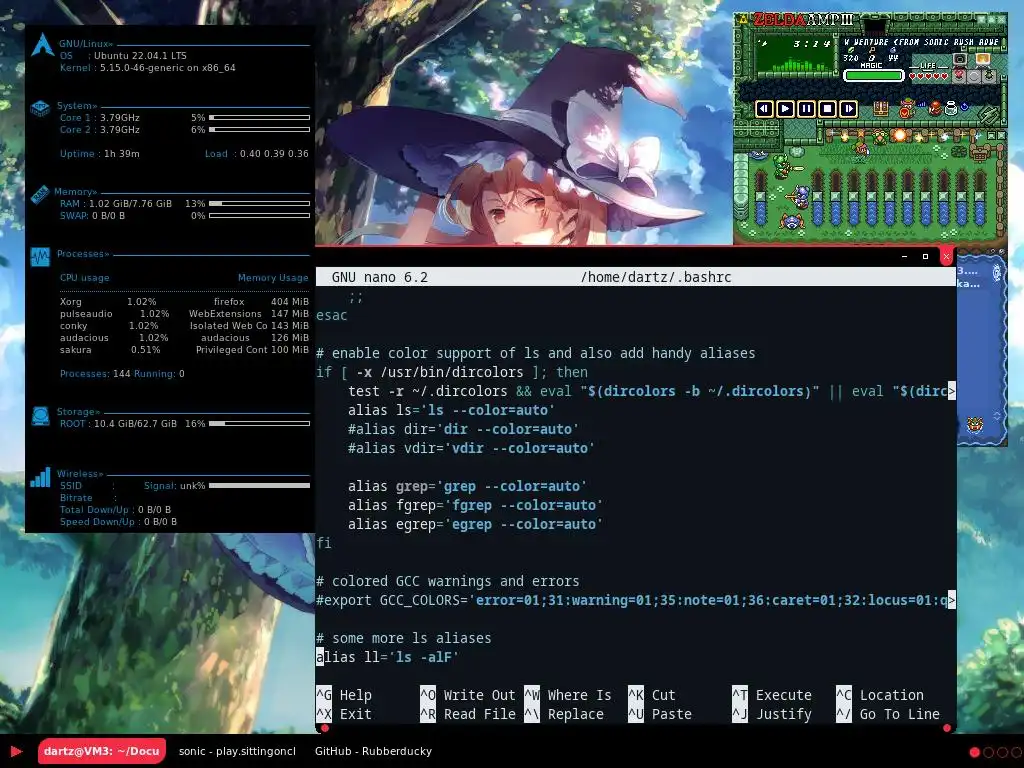Screen dimensions: 1024x768
Task: Click ^K Cut in nano
Action: [x=652, y=695]
